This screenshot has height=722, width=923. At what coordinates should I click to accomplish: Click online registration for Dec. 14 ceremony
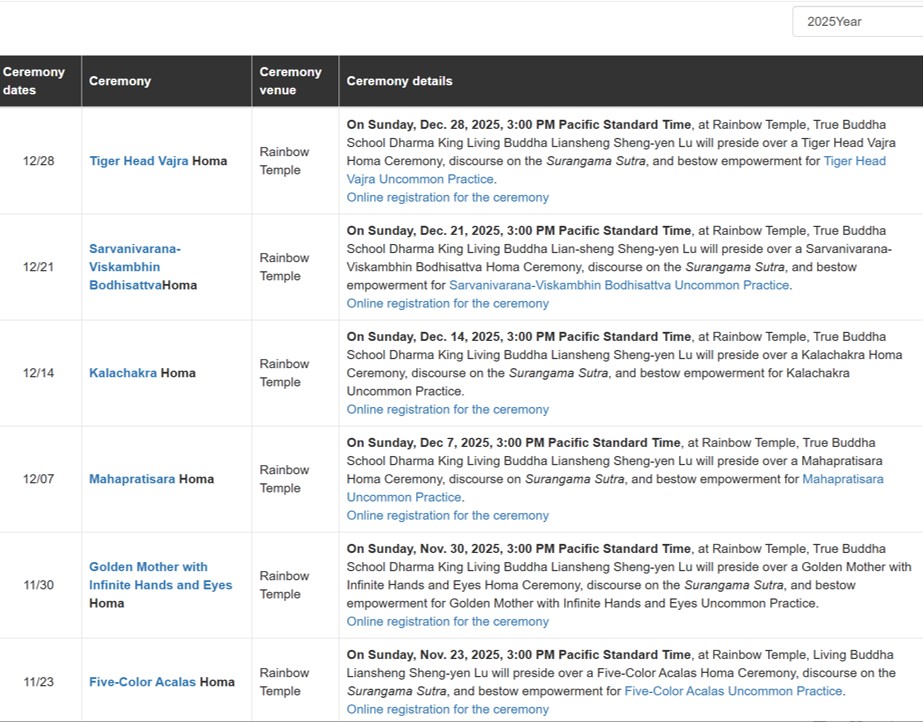coord(447,409)
